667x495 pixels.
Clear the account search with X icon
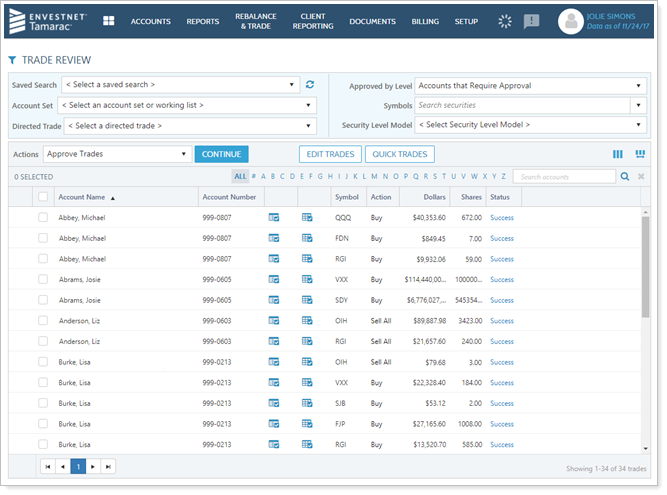click(x=641, y=177)
